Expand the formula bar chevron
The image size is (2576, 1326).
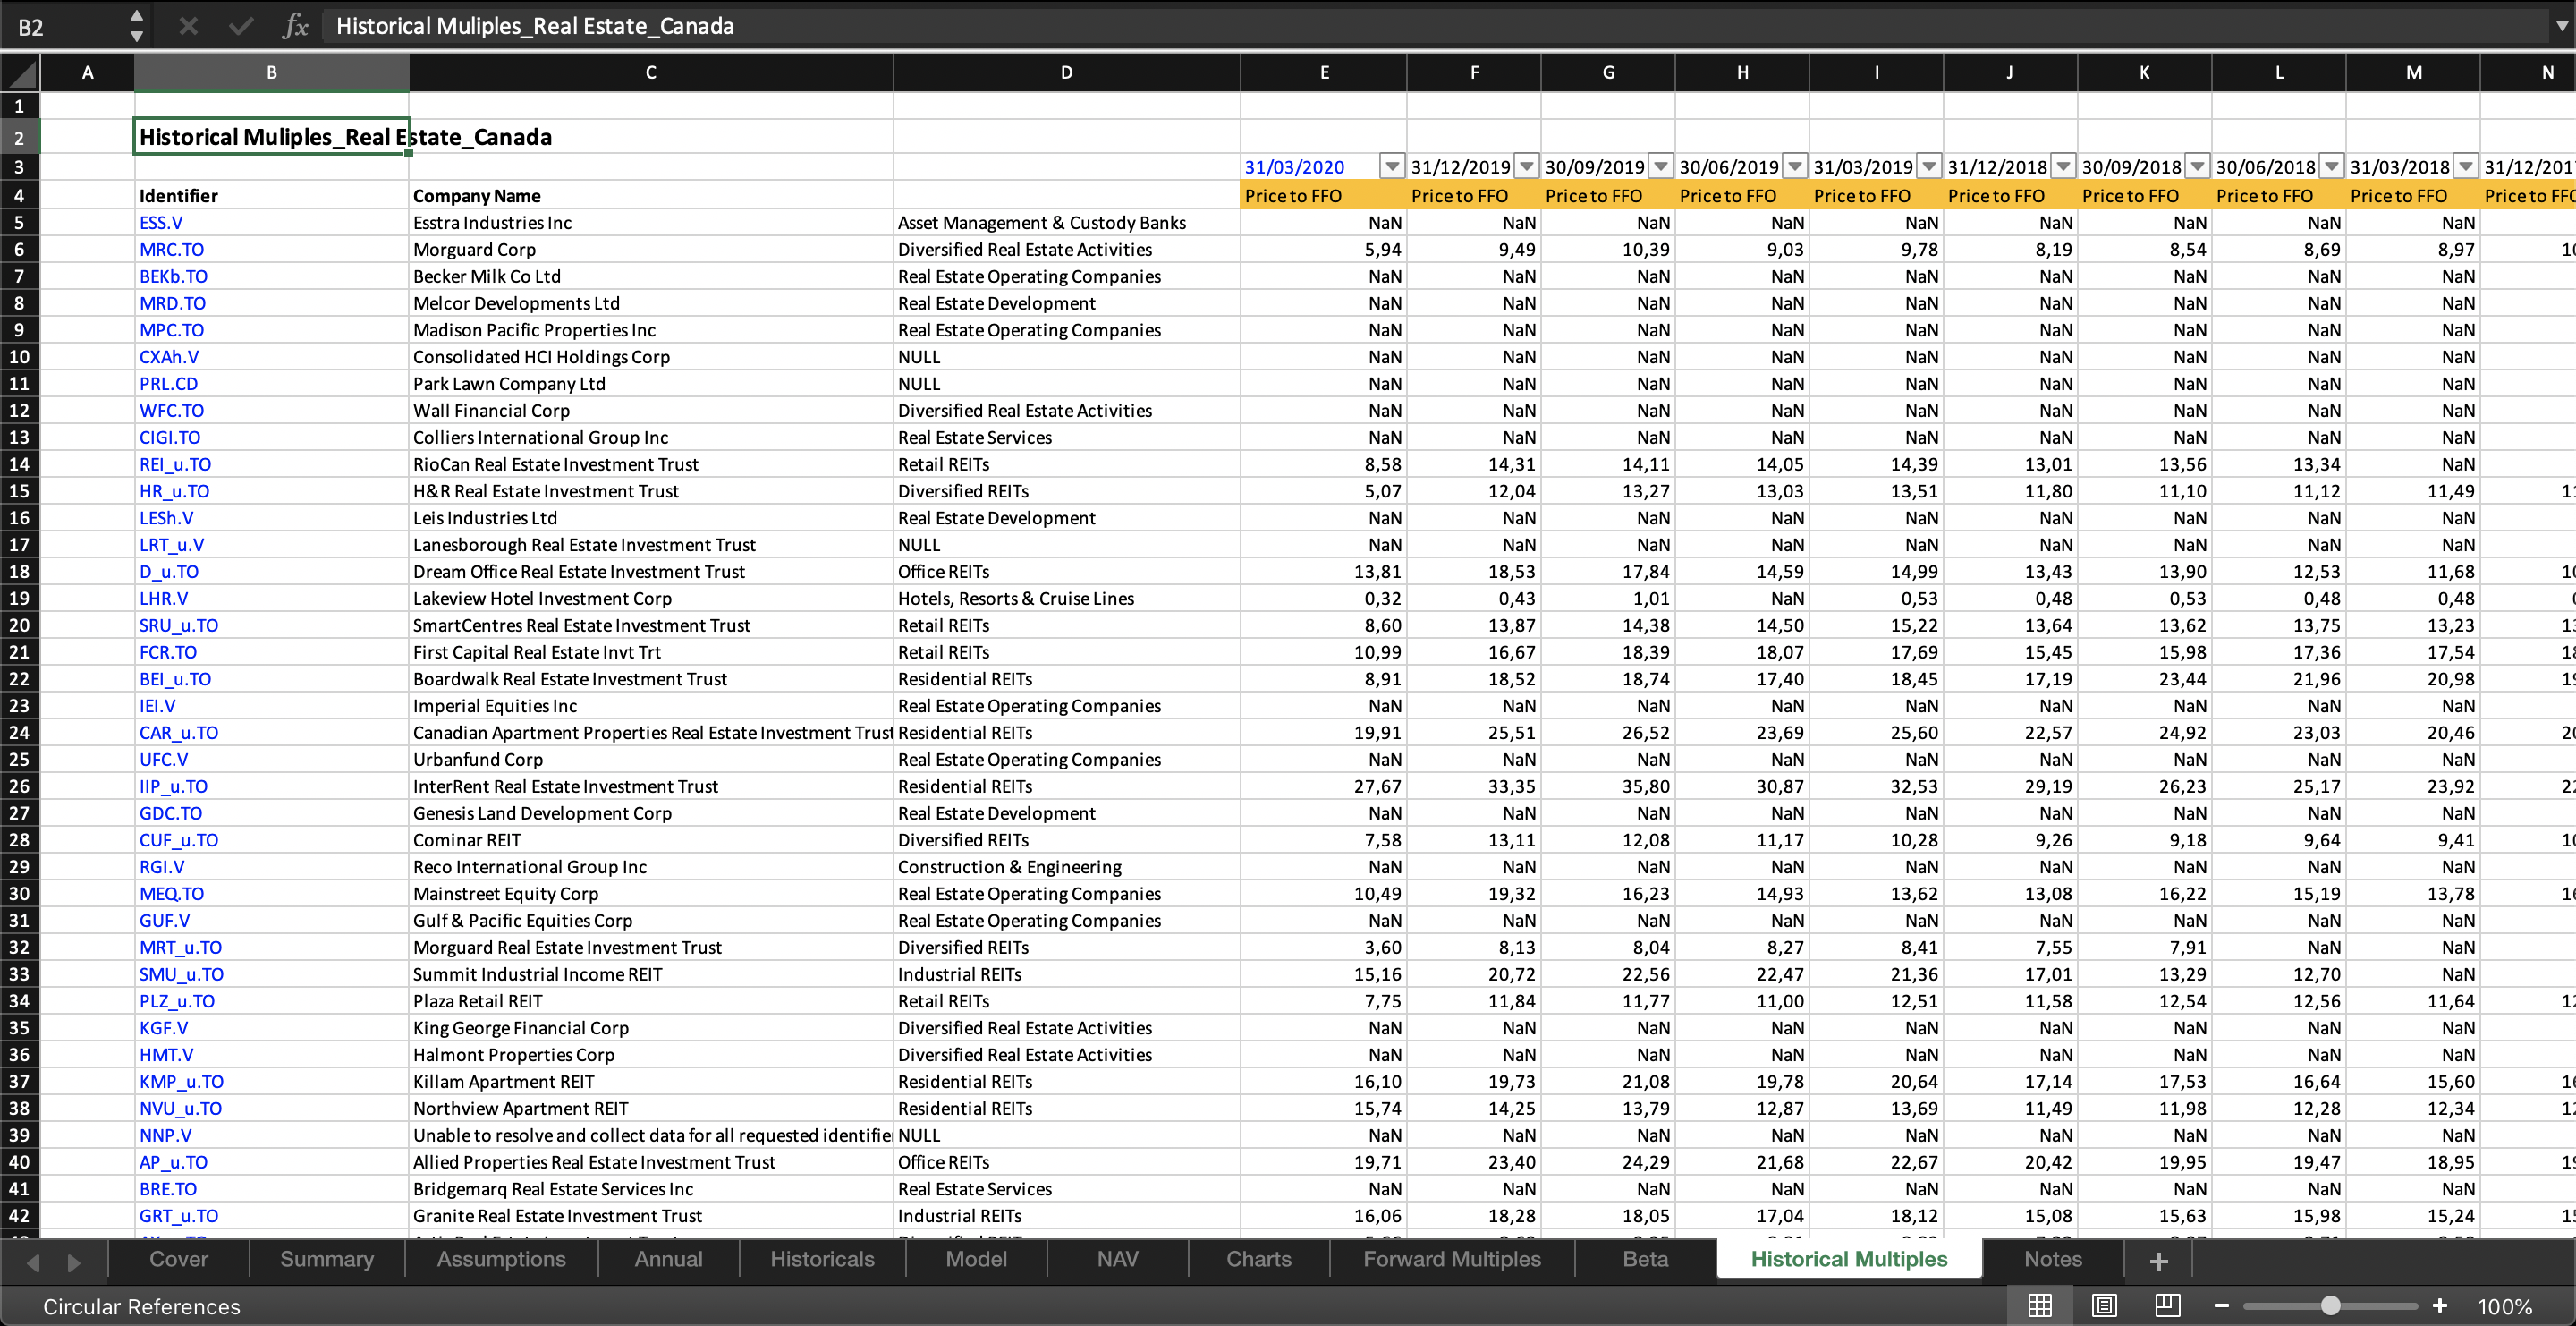(2561, 26)
